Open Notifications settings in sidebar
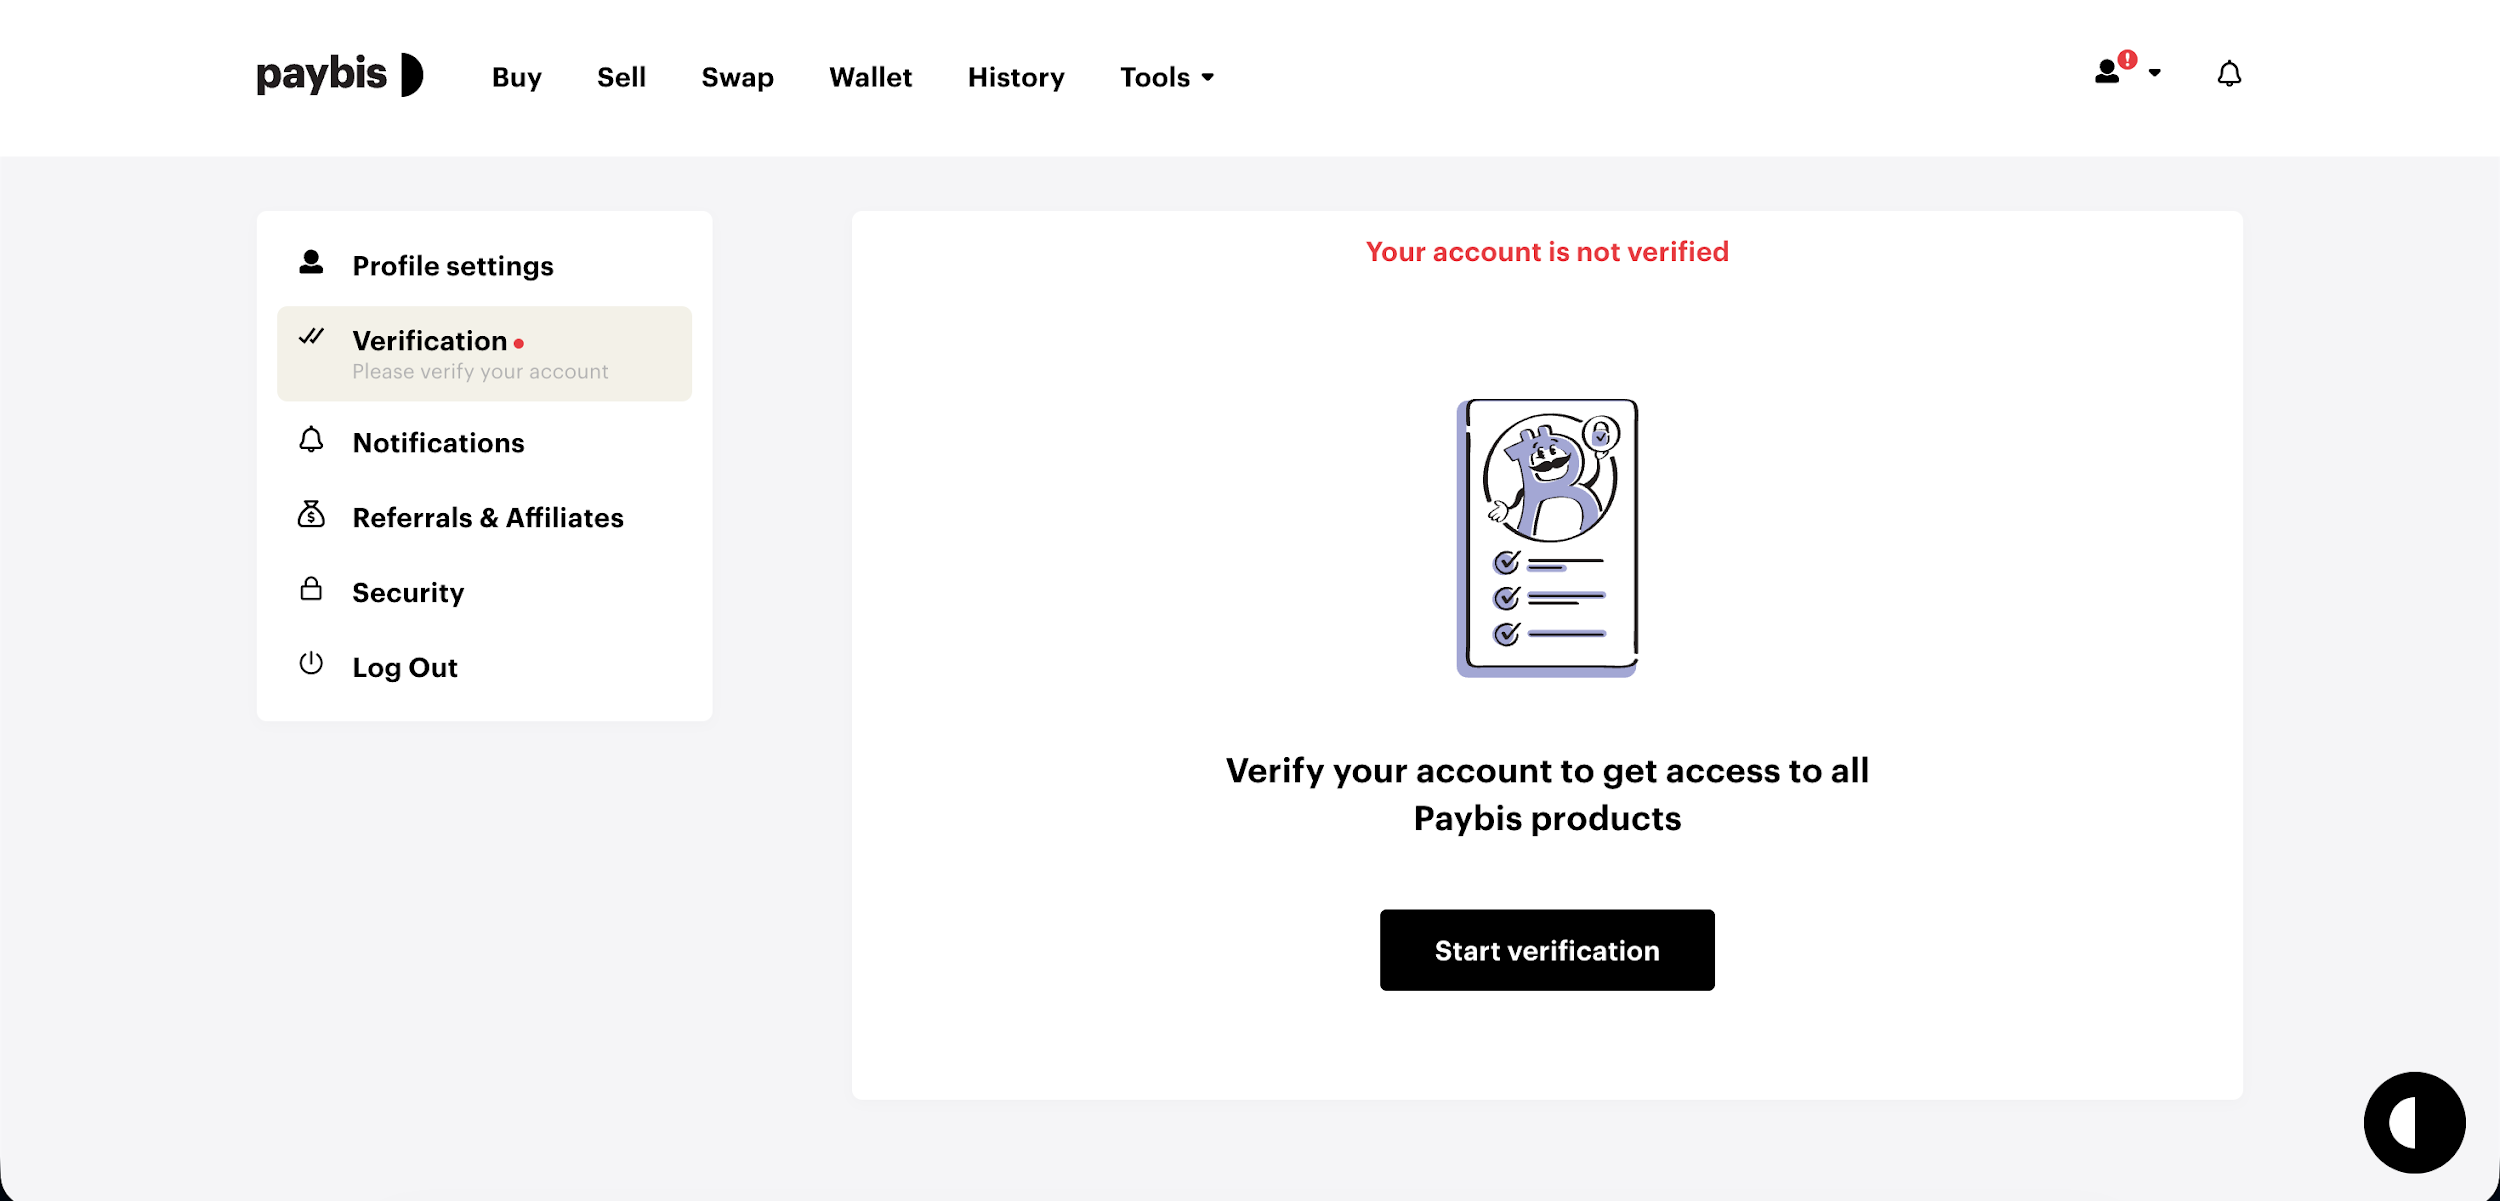The image size is (2500, 1201). [438, 443]
